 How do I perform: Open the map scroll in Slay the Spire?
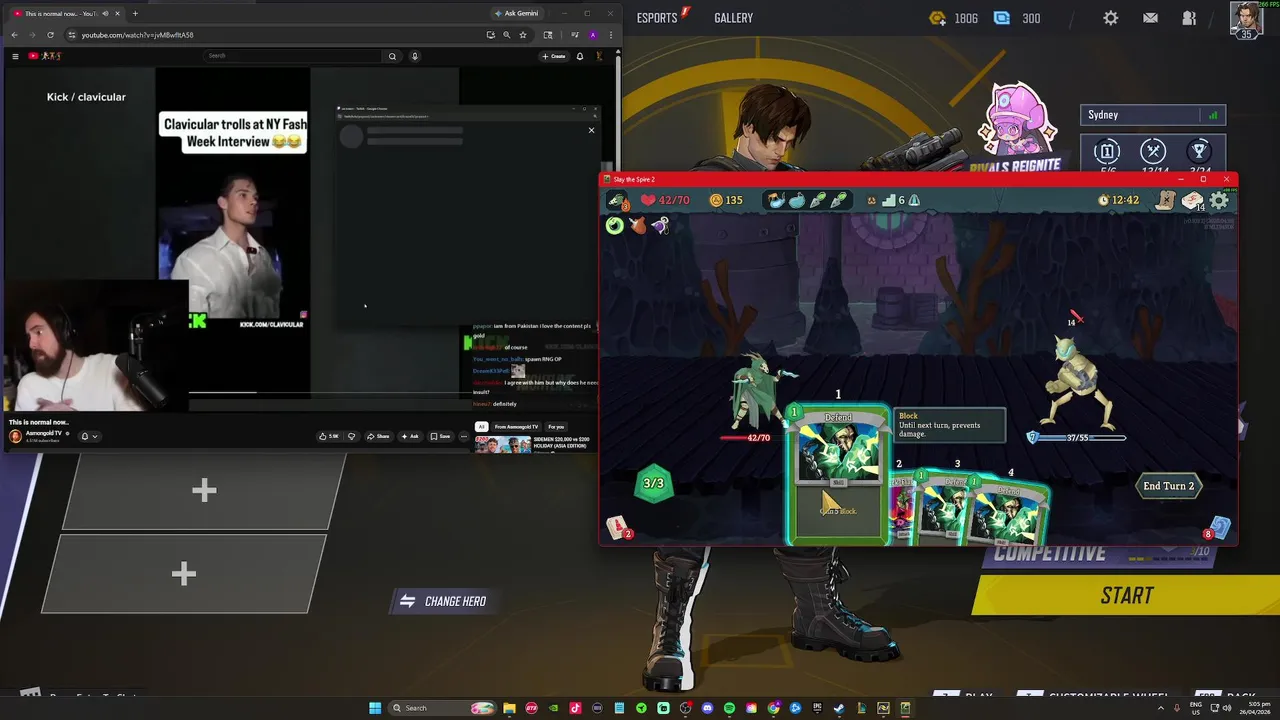(1166, 200)
